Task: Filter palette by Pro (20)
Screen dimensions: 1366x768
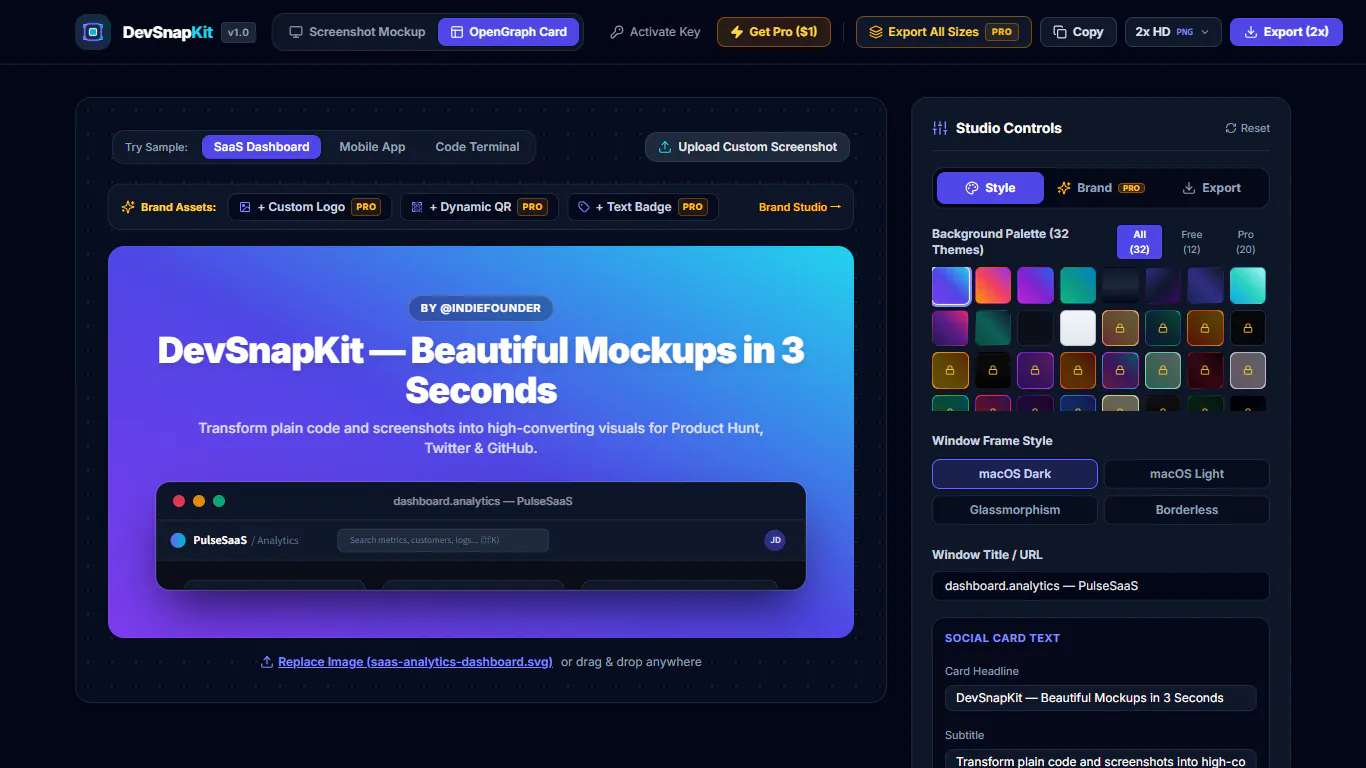Action: point(1245,242)
